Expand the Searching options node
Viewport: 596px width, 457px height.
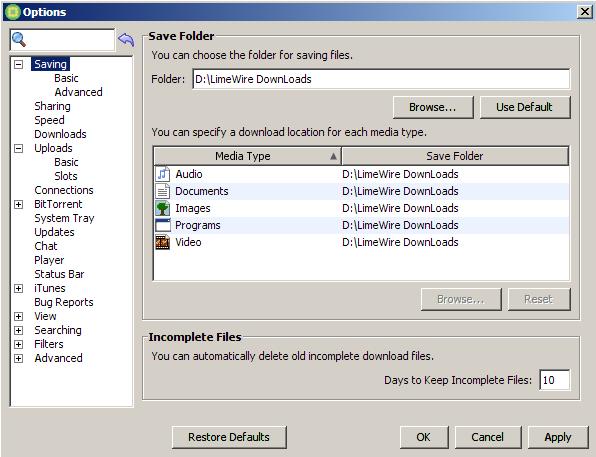[x=18, y=330]
